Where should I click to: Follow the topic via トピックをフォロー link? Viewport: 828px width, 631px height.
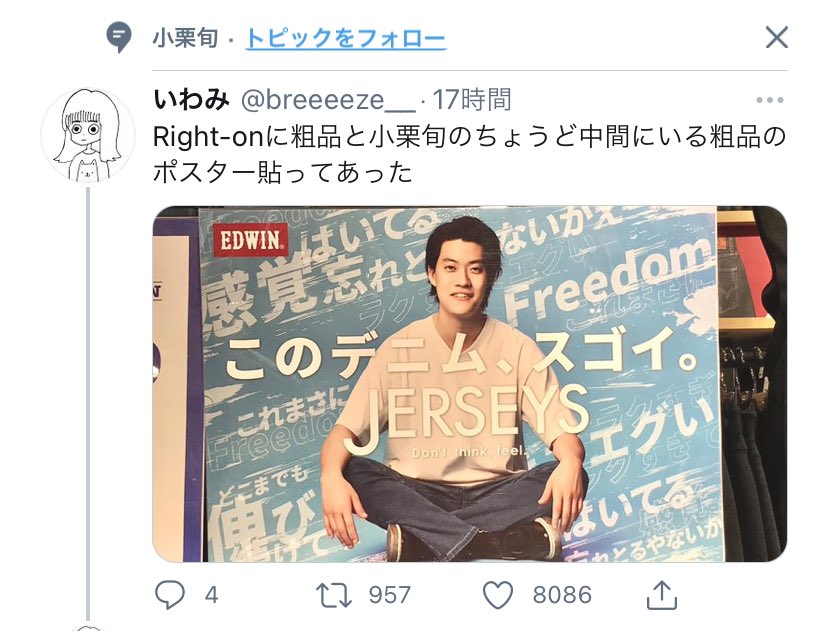[346, 39]
